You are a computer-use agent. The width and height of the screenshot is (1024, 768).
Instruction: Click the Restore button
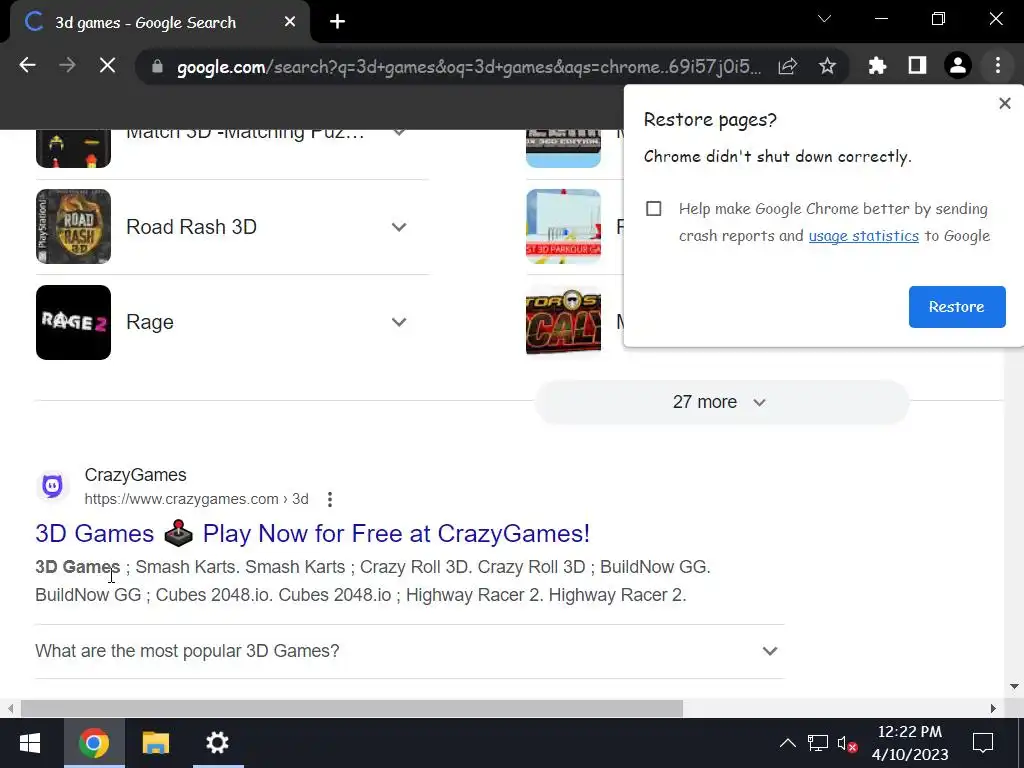[957, 306]
